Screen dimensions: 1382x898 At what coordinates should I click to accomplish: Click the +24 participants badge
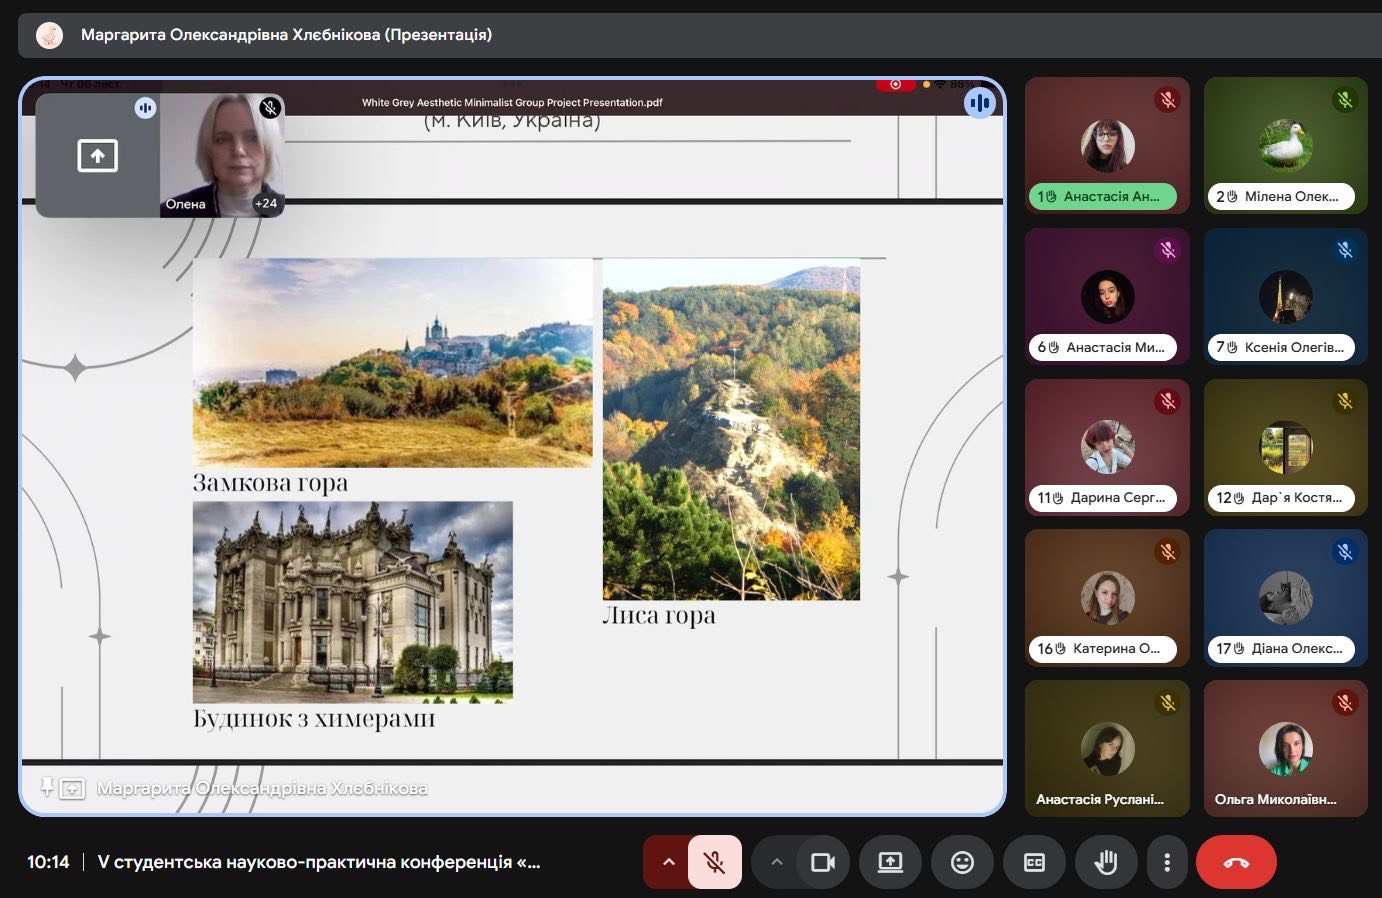click(x=266, y=203)
